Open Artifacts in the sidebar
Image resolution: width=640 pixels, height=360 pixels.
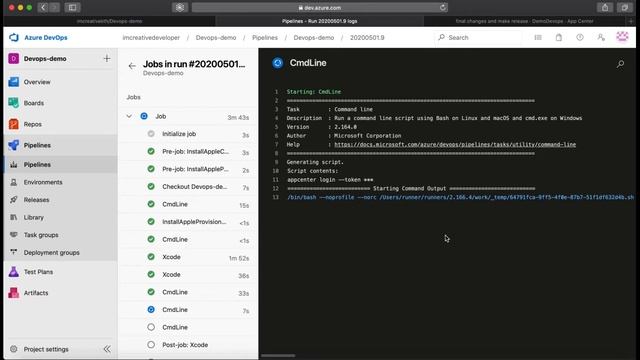(x=36, y=293)
